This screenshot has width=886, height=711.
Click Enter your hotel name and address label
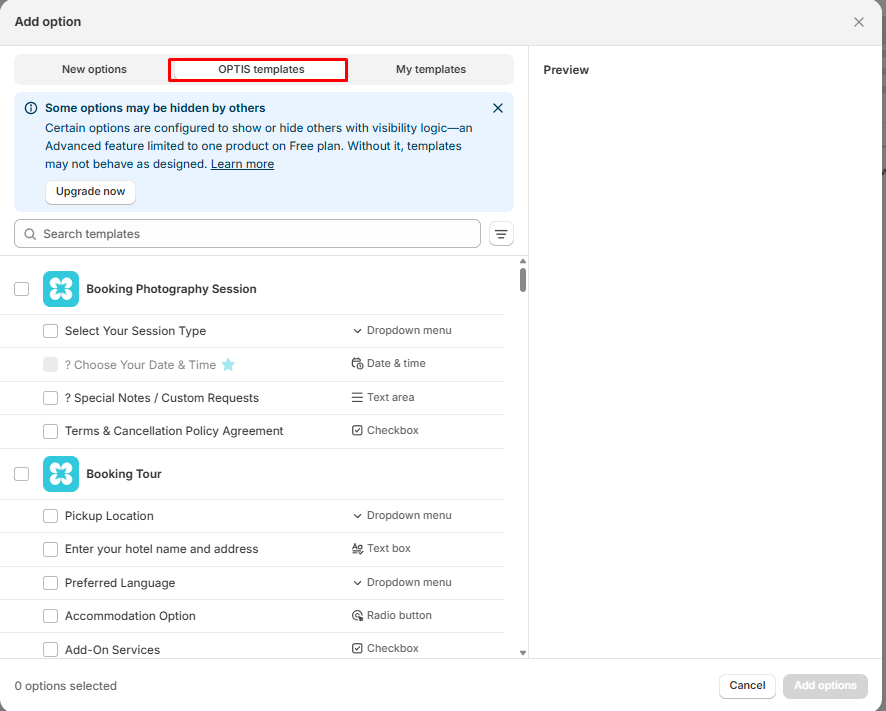(162, 549)
